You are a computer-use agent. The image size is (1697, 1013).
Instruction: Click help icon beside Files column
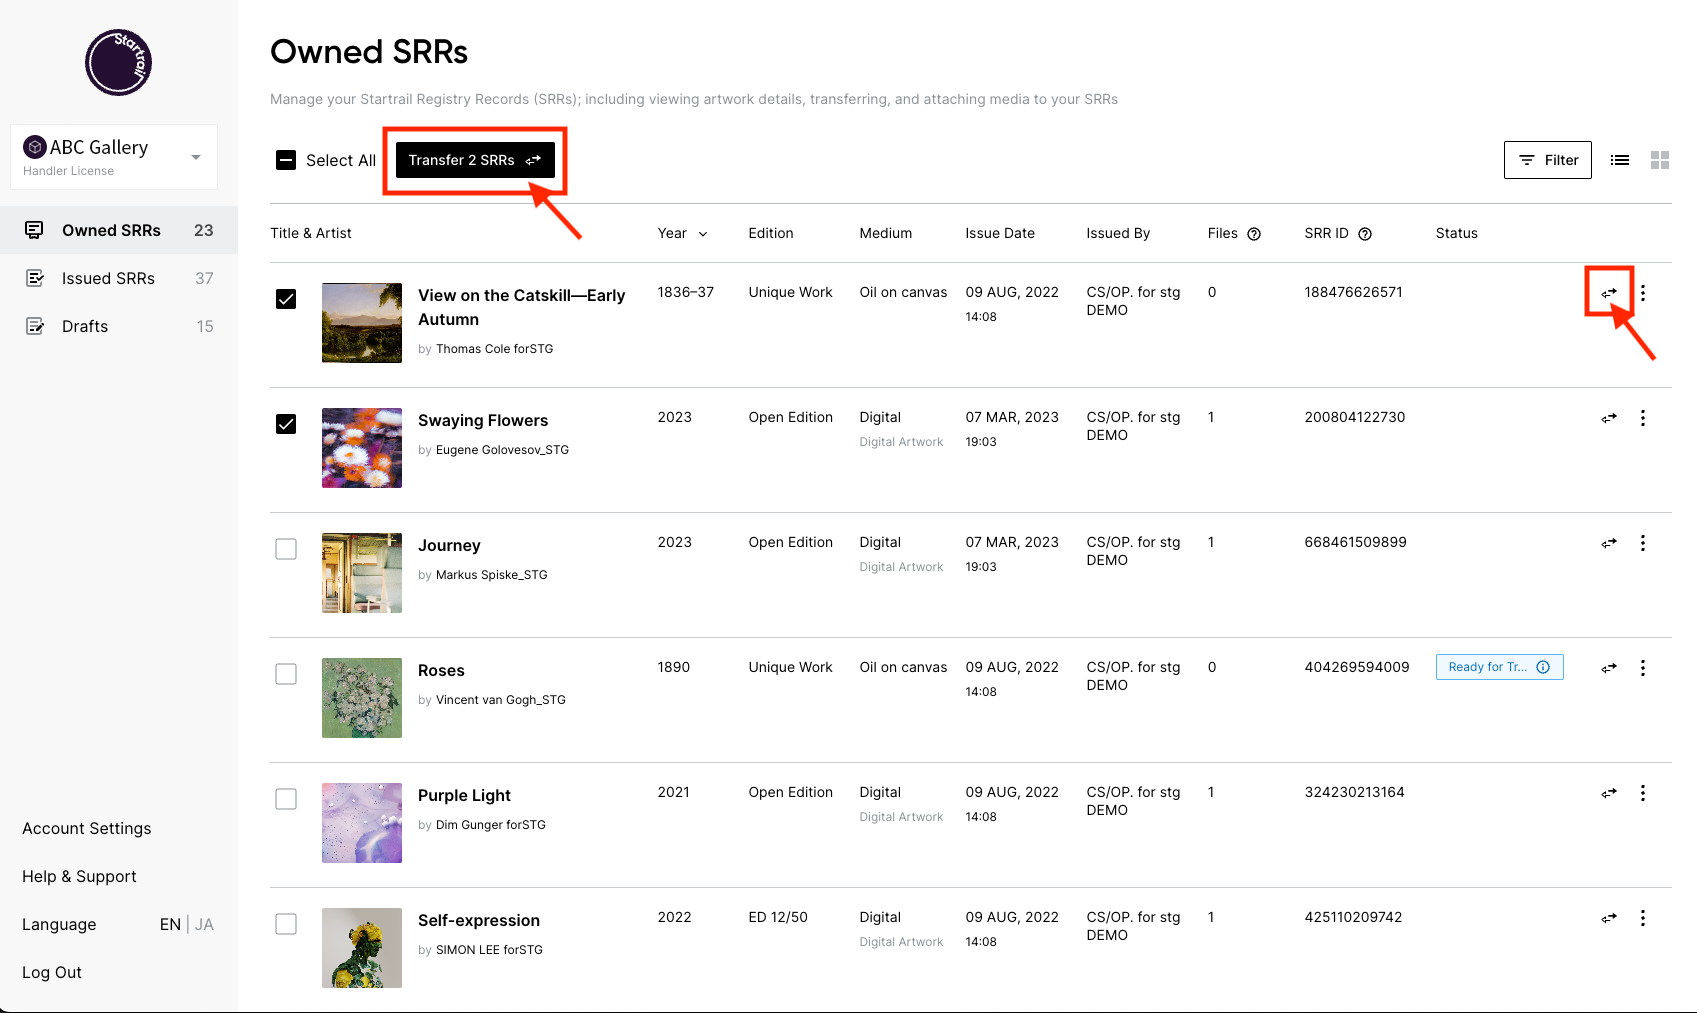tap(1254, 234)
